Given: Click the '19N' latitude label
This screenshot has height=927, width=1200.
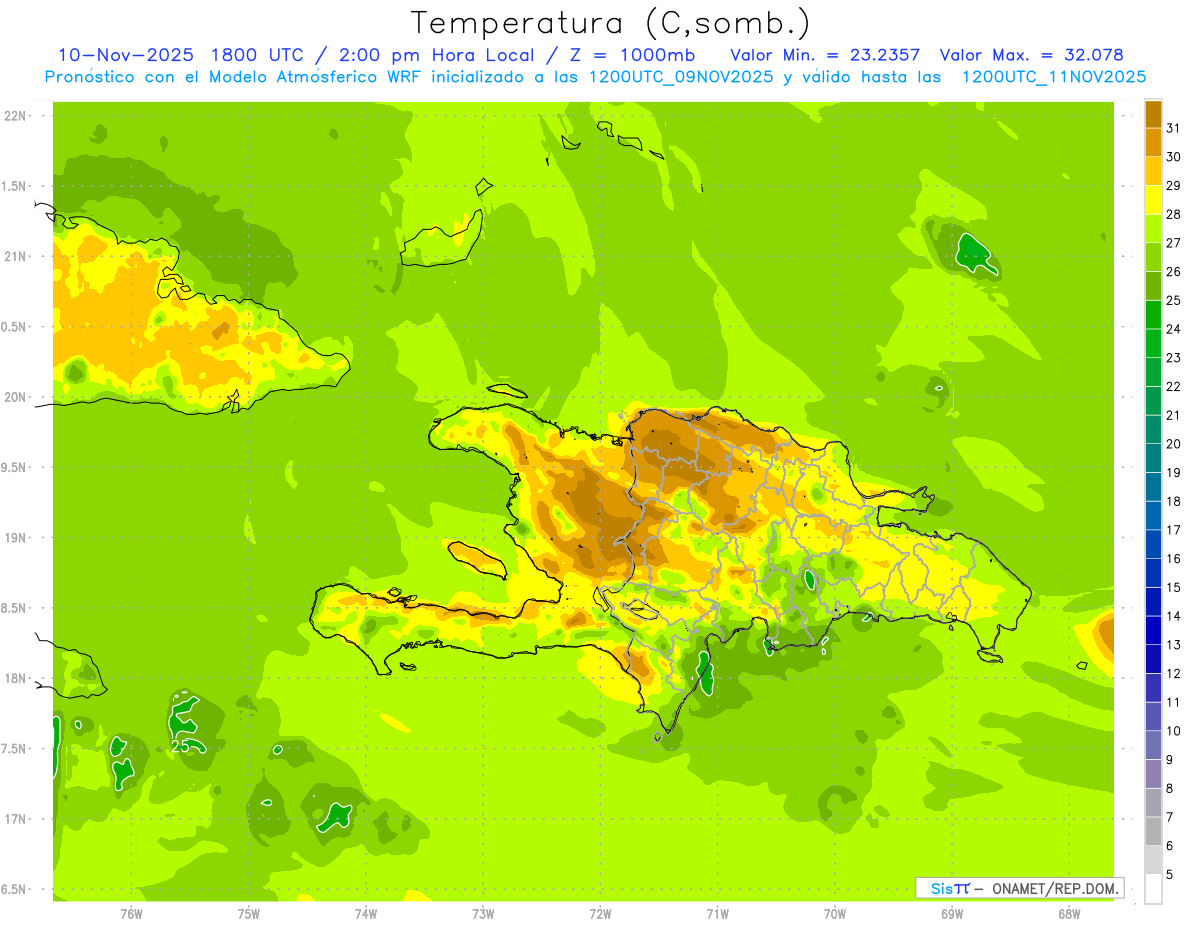Looking at the screenshot, I should [15, 538].
